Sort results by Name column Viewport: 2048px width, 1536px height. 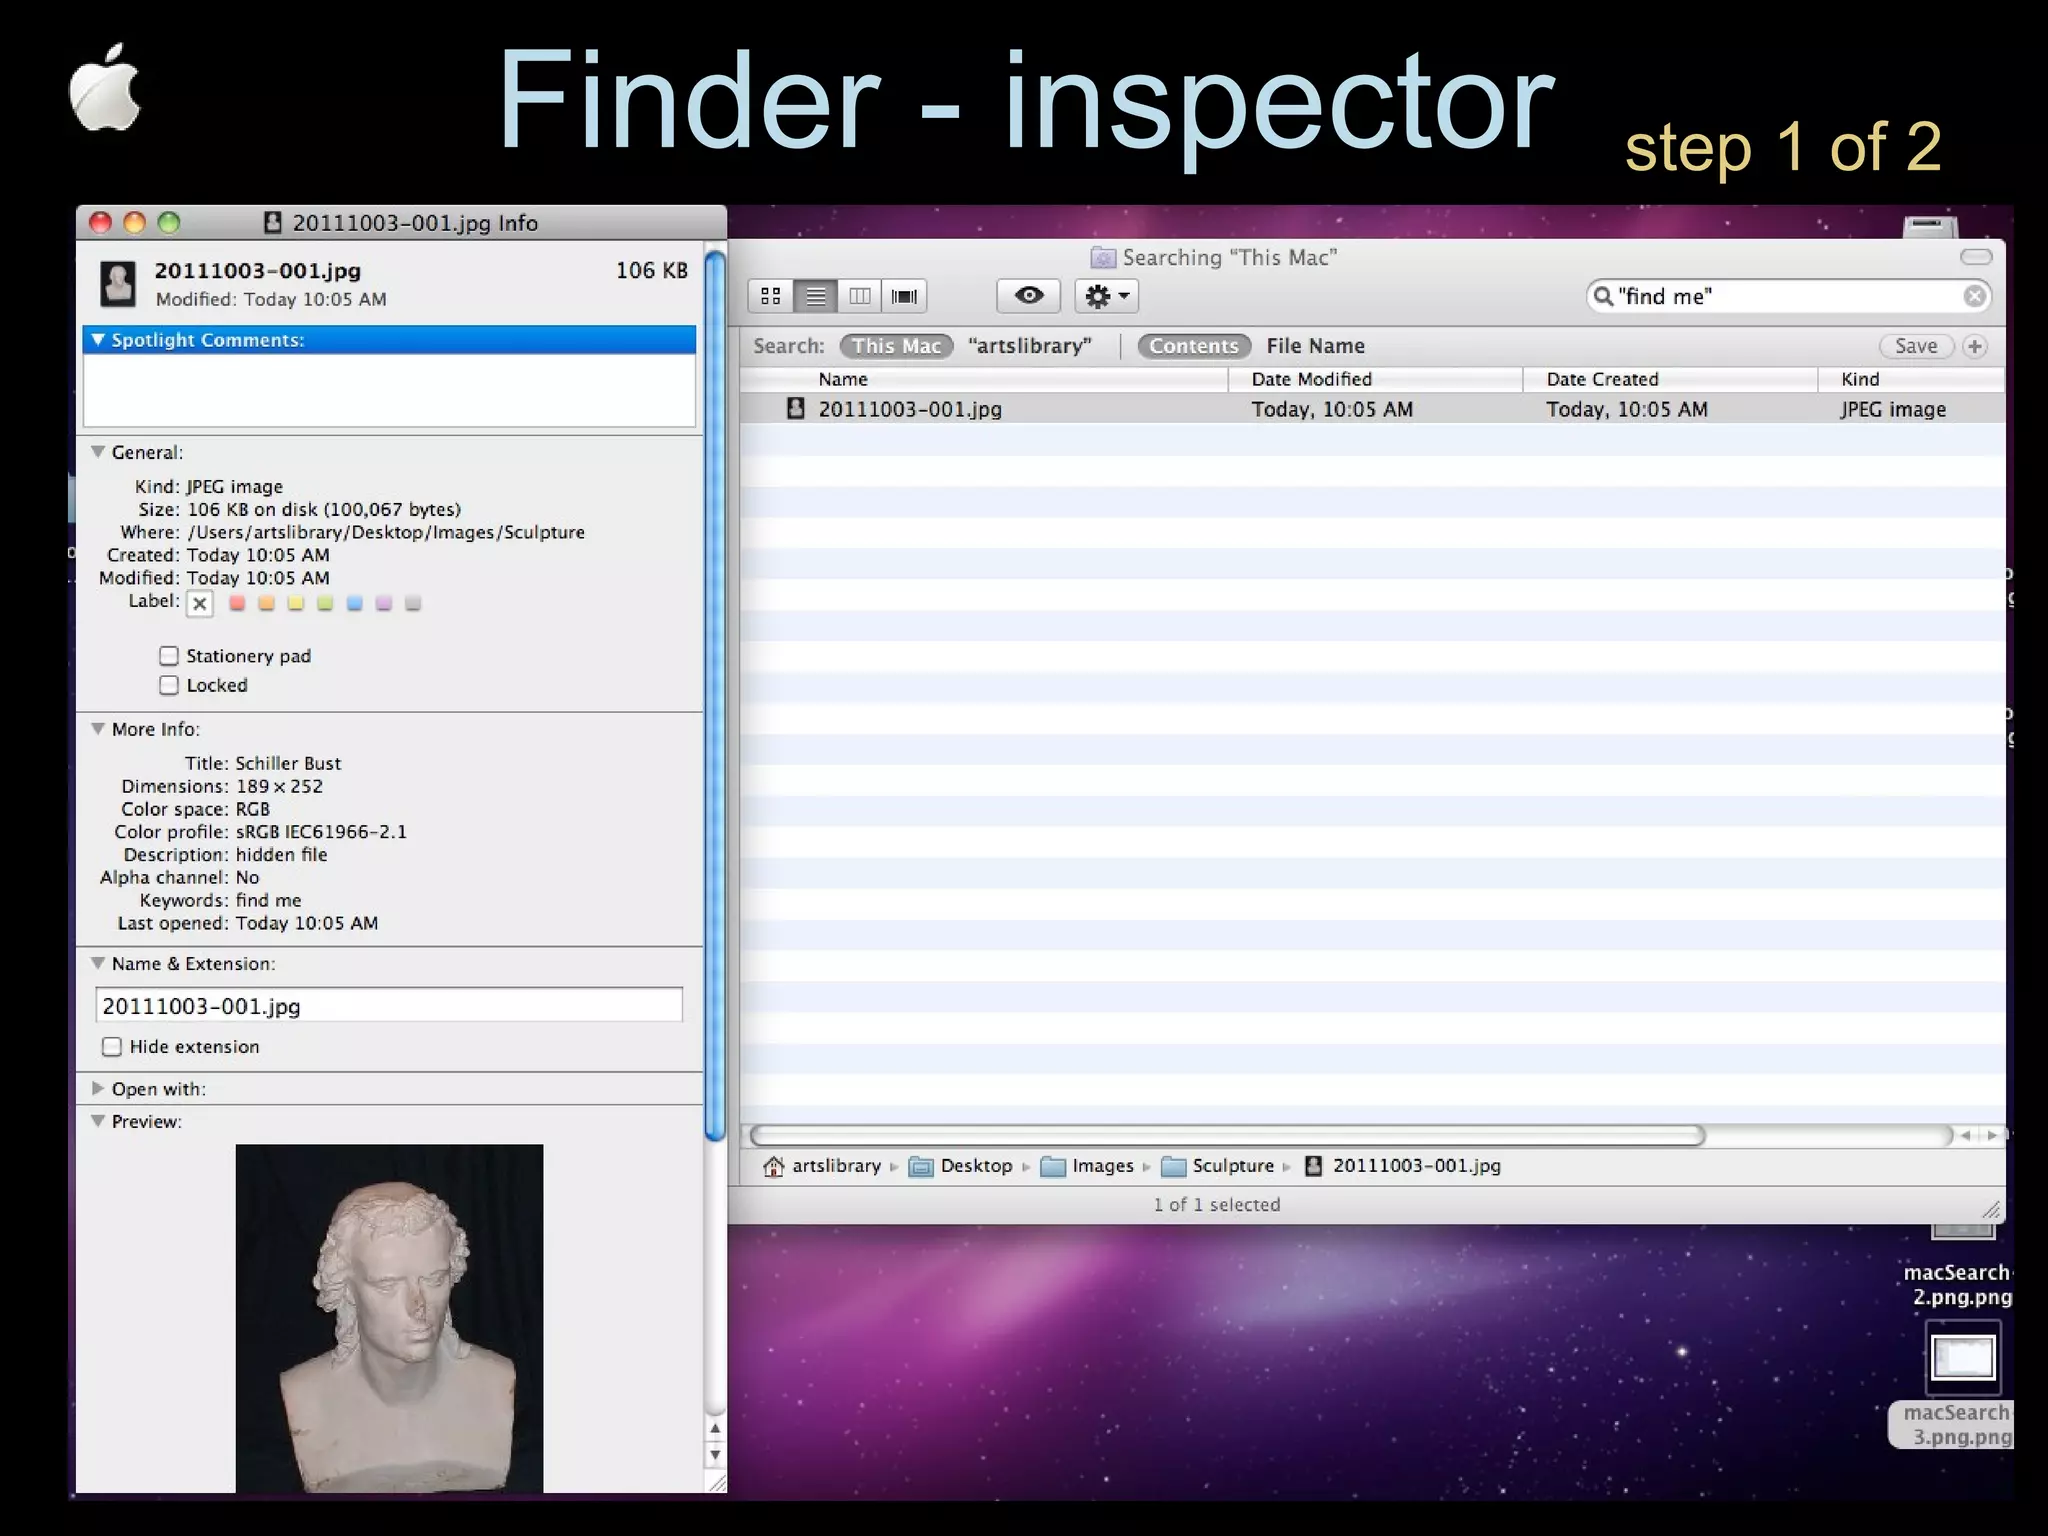(x=984, y=379)
